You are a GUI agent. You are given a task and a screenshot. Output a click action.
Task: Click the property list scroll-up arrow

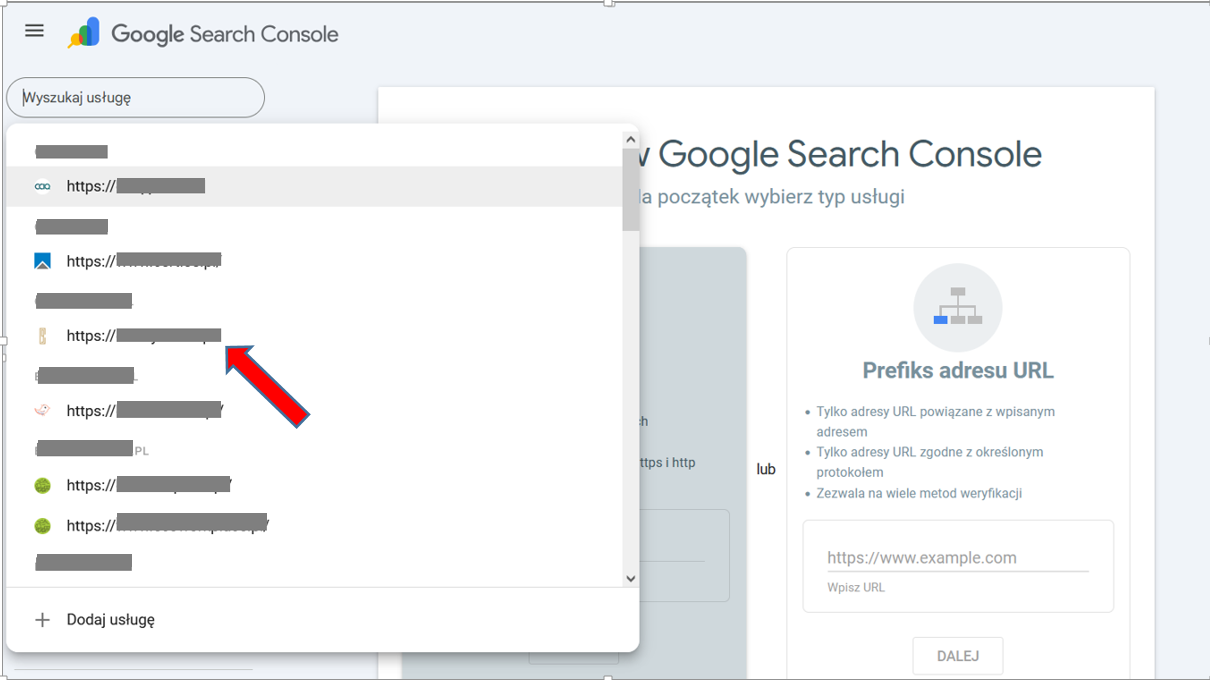(630, 140)
